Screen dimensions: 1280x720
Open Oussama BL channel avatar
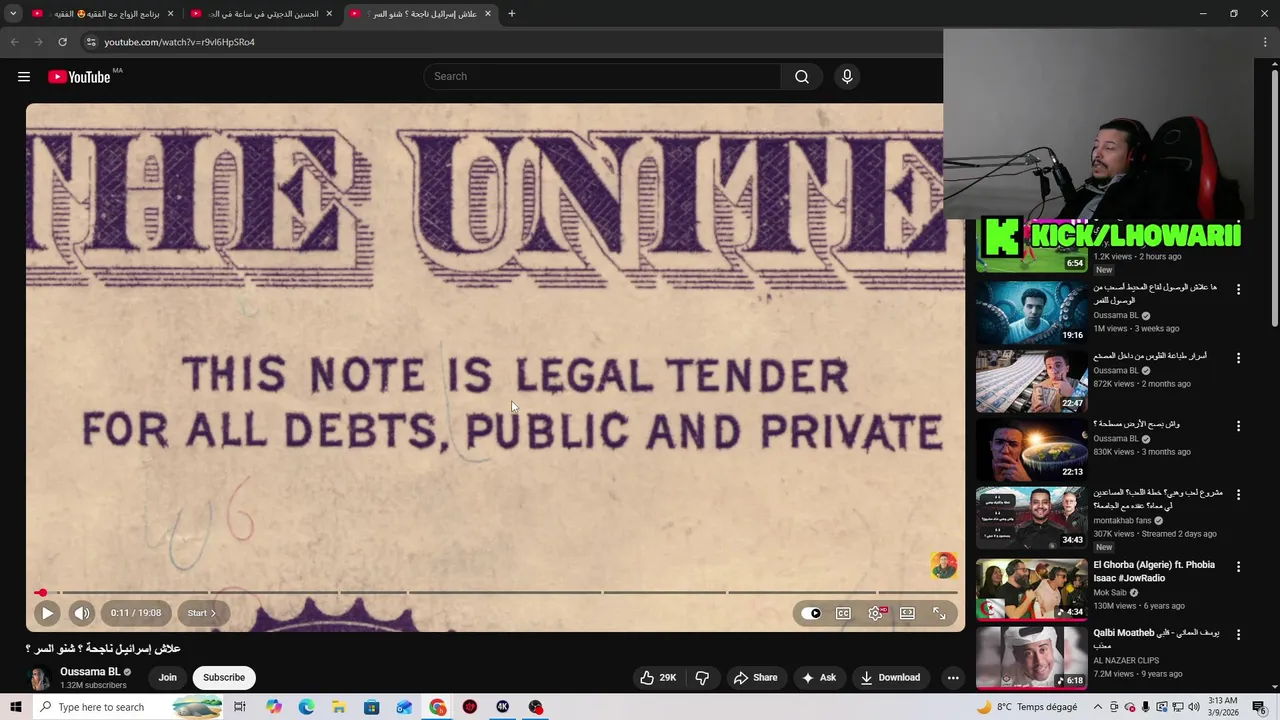(39, 678)
